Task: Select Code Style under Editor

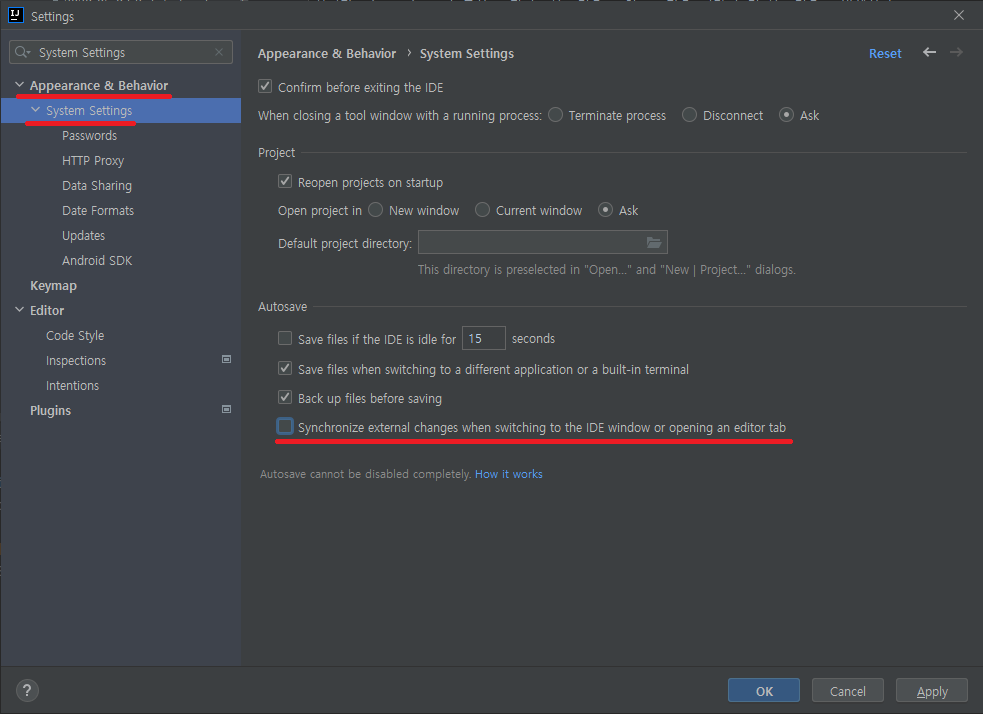Action: click(x=75, y=335)
